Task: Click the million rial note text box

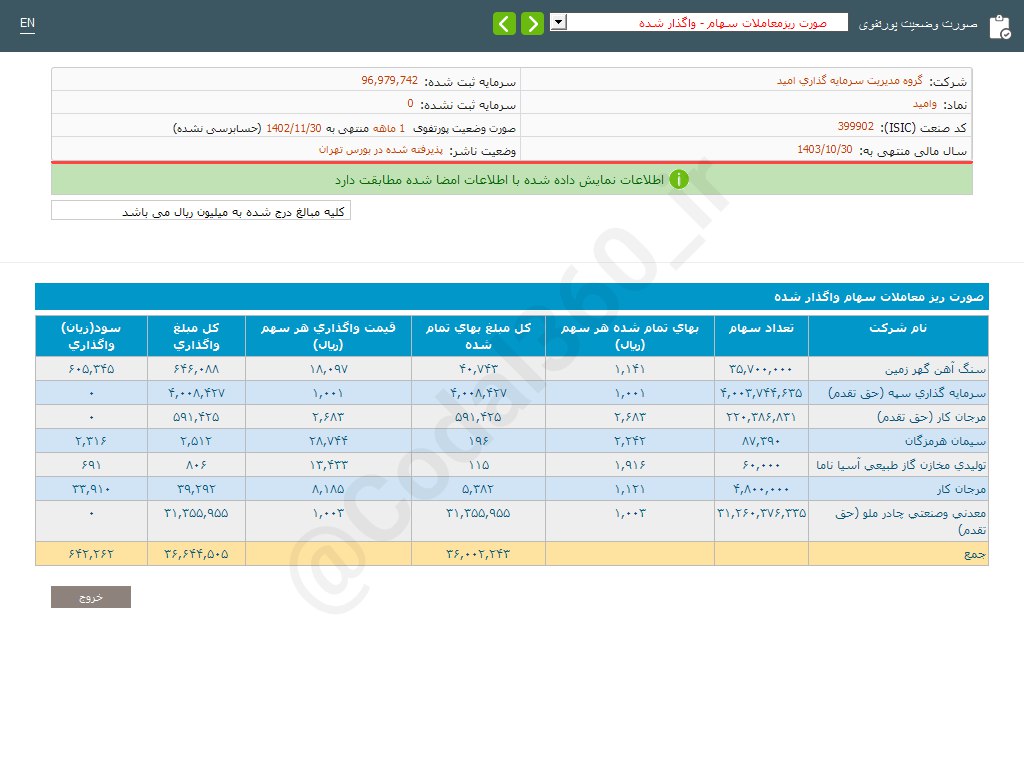Action: [201, 211]
